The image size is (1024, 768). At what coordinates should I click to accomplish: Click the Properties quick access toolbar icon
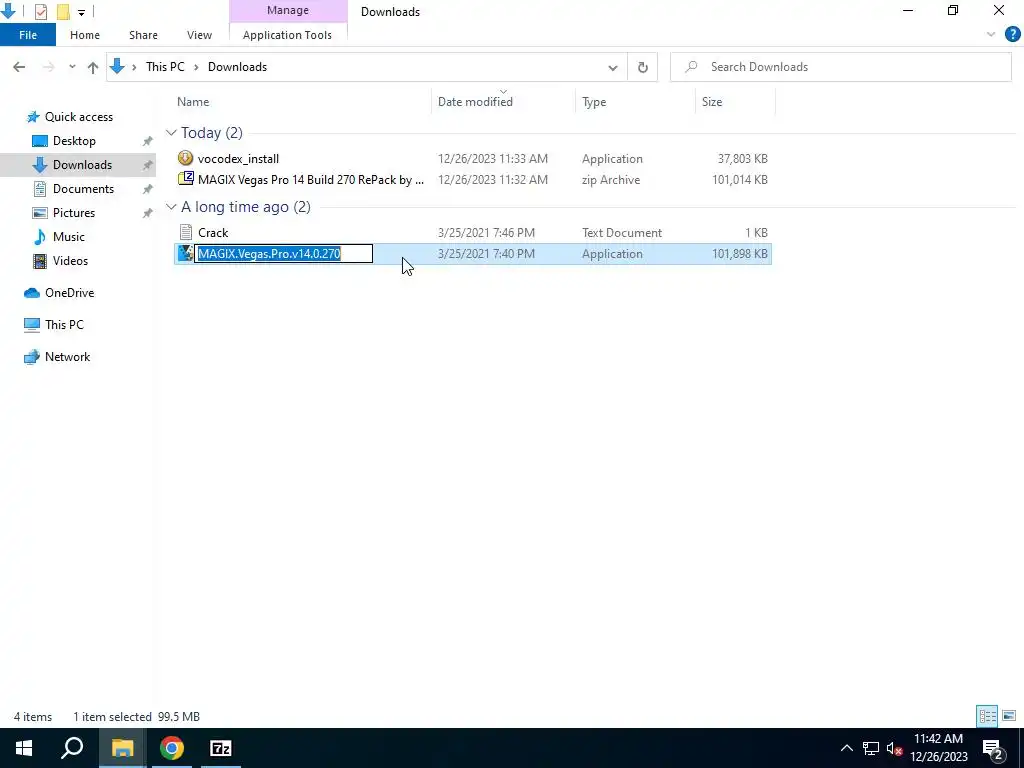(x=40, y=12)
